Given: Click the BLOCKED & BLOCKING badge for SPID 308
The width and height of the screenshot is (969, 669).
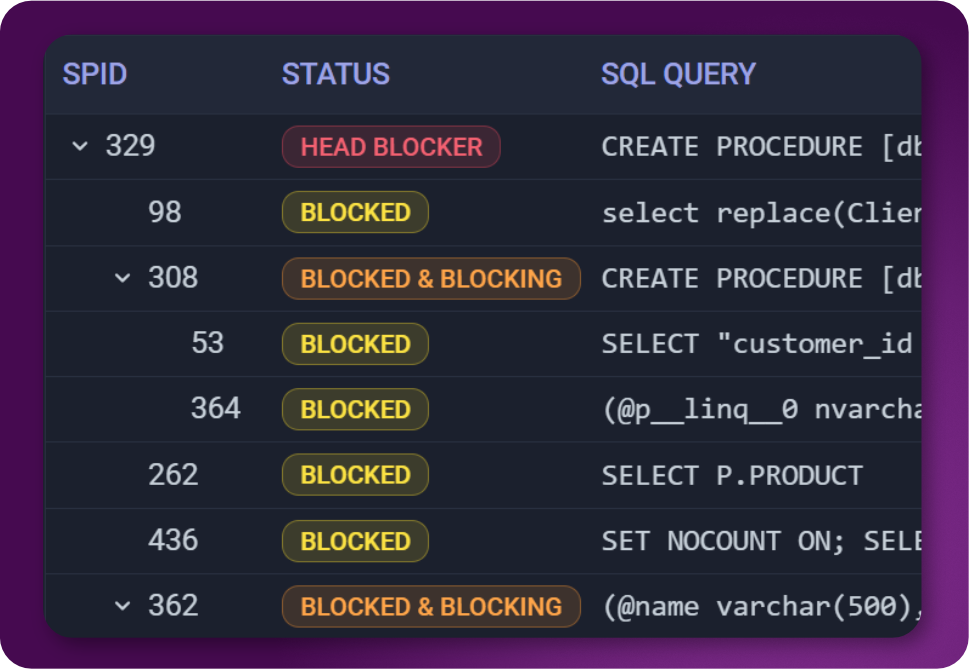Looking at the screenshot, I should (x=430, y=278).
